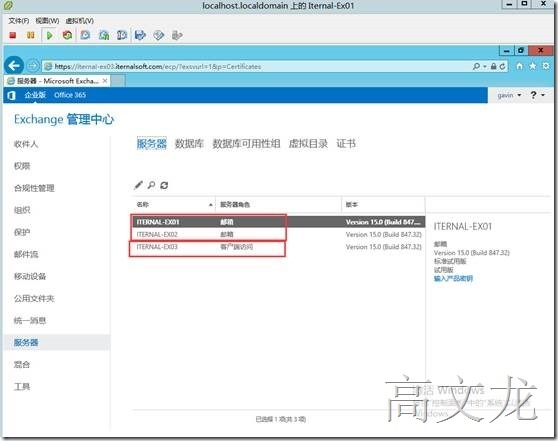Switch to the 数据库 tab

pos(189,143)
